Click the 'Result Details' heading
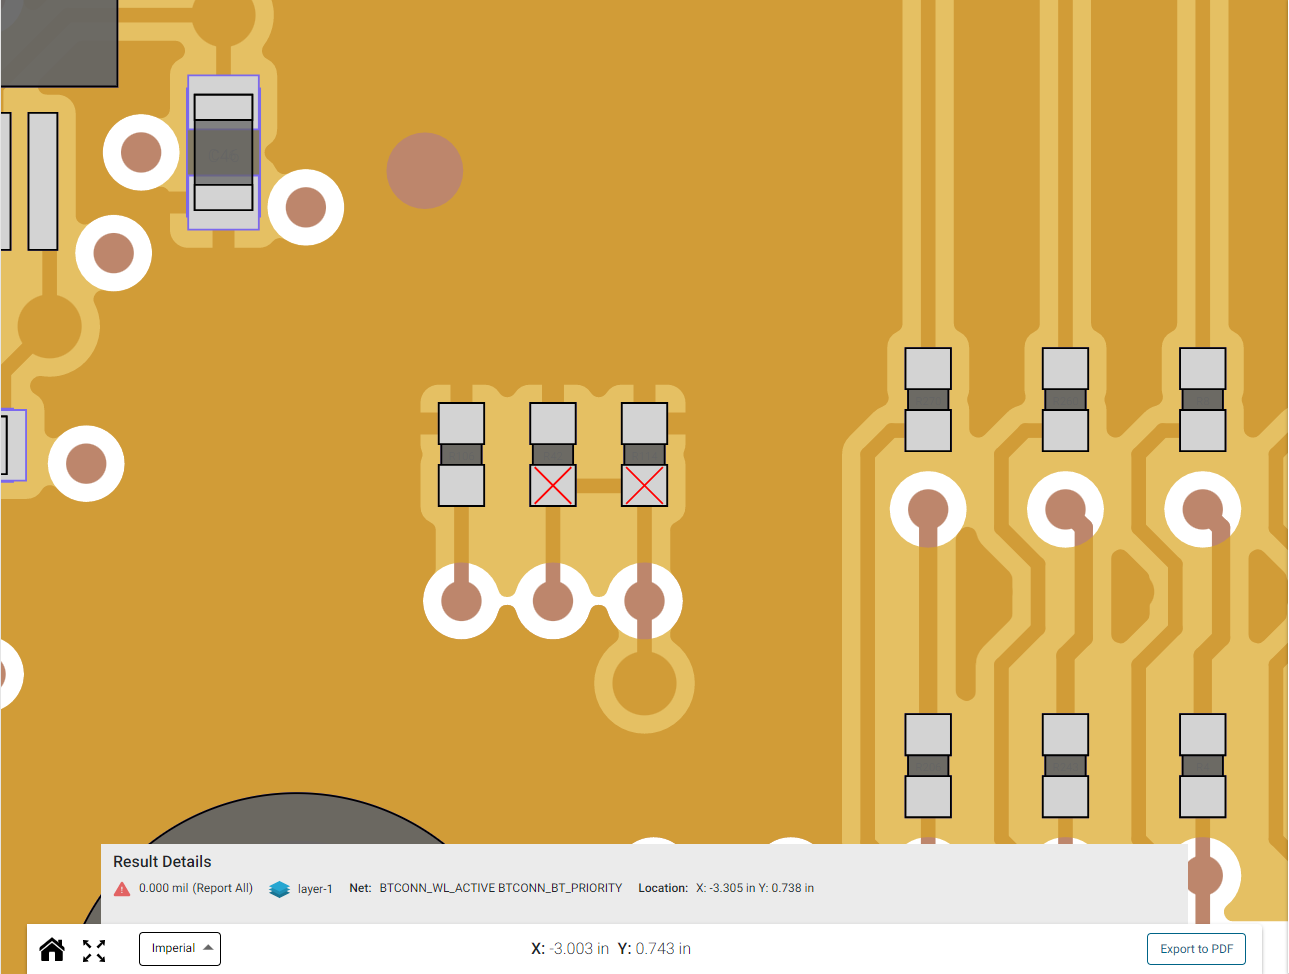 coord(162,861)
